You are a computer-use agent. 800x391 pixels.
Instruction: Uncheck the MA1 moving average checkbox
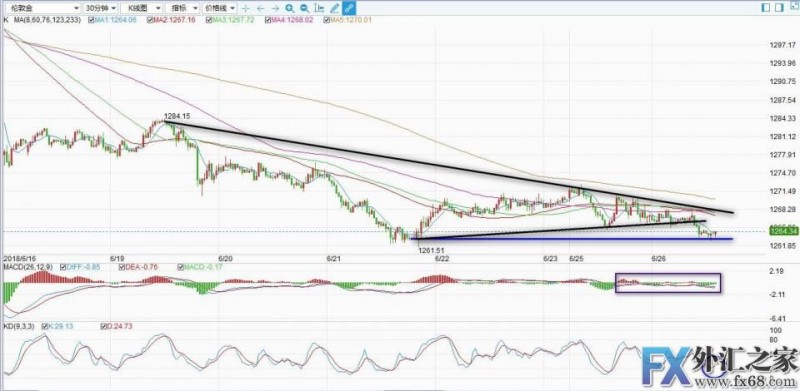pyautogui.click(x=91, y=20)
